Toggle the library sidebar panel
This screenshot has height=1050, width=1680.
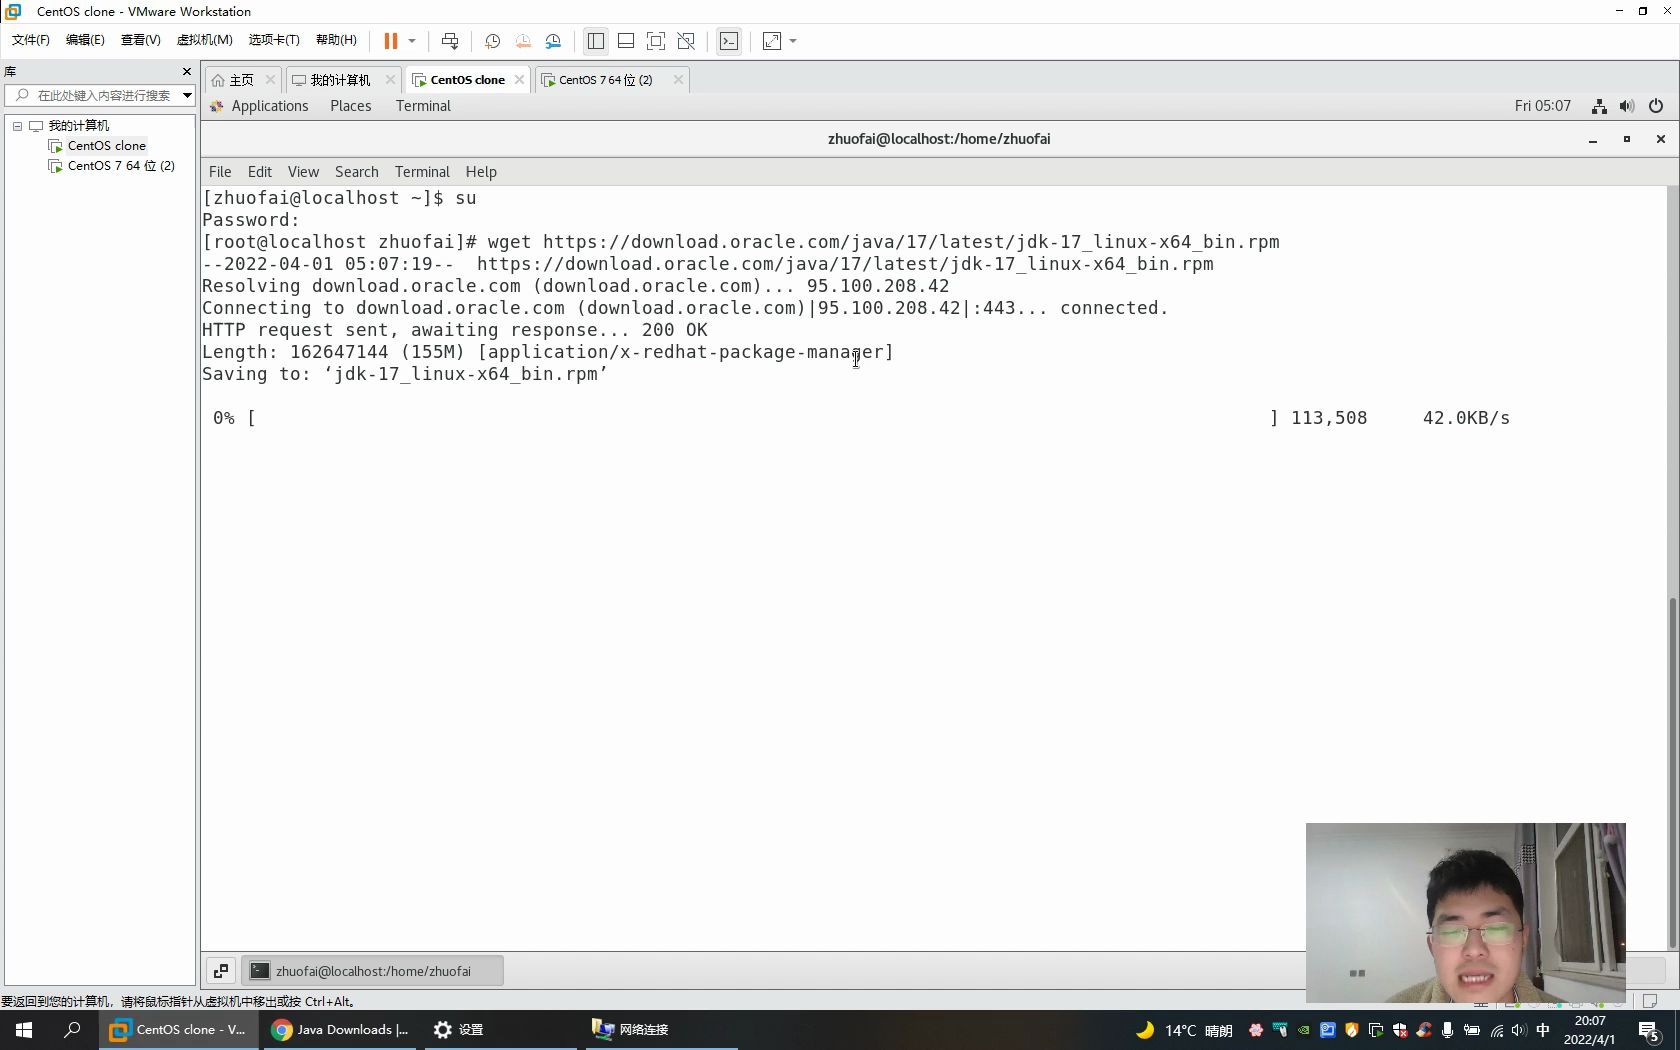(x=596, y=41)
